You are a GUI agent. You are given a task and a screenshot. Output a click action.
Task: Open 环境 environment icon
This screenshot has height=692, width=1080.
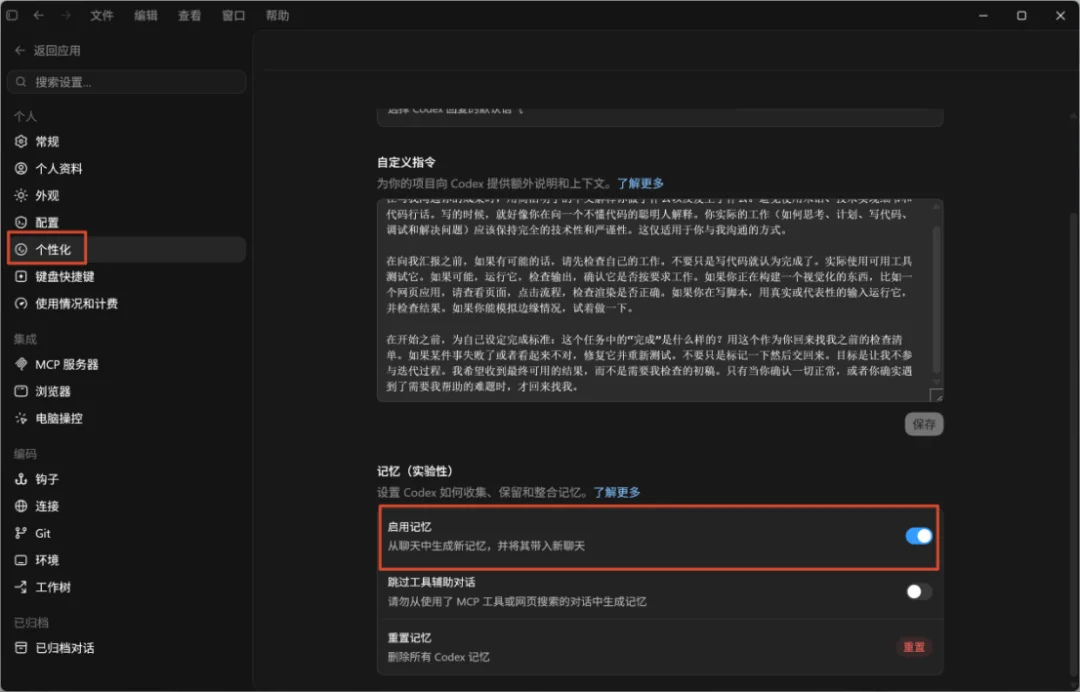click(21, 560)
